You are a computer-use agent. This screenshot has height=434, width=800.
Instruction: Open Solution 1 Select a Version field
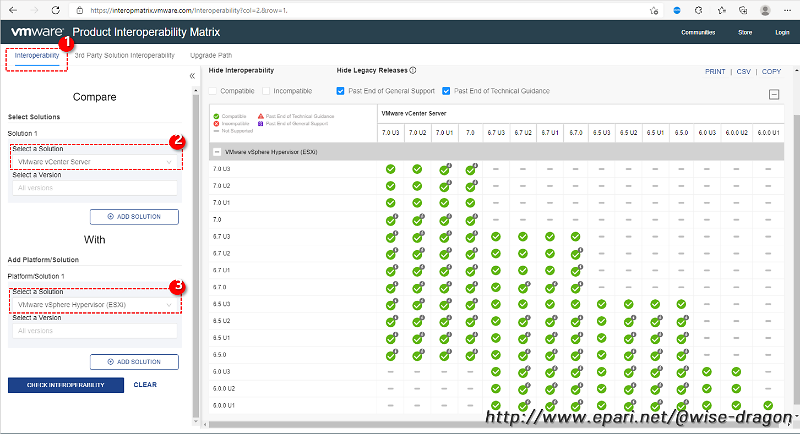pyautogui.click(x=95, y=188)
